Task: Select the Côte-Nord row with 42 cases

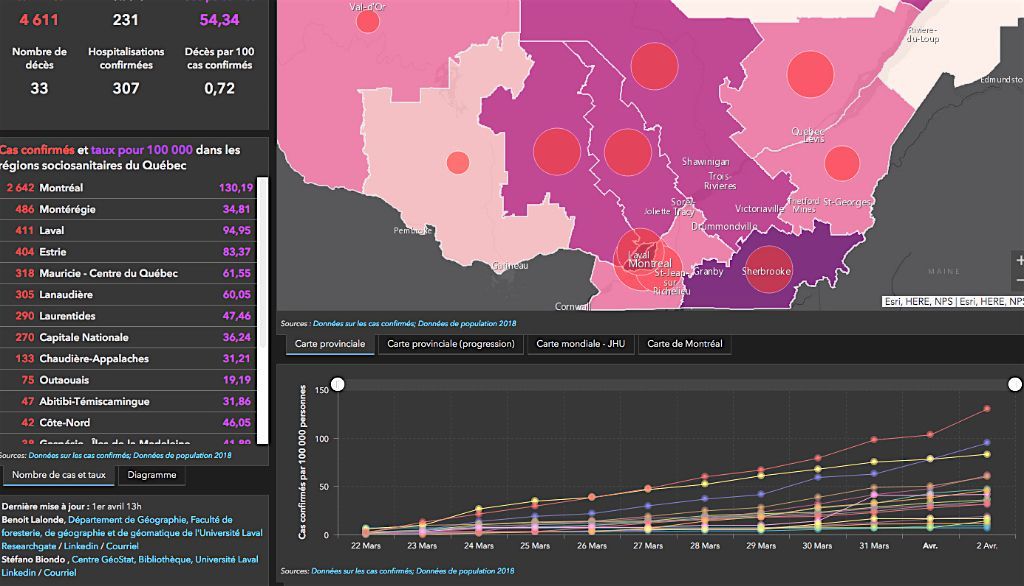Action: pyautogui.click(x=129, y=423)
